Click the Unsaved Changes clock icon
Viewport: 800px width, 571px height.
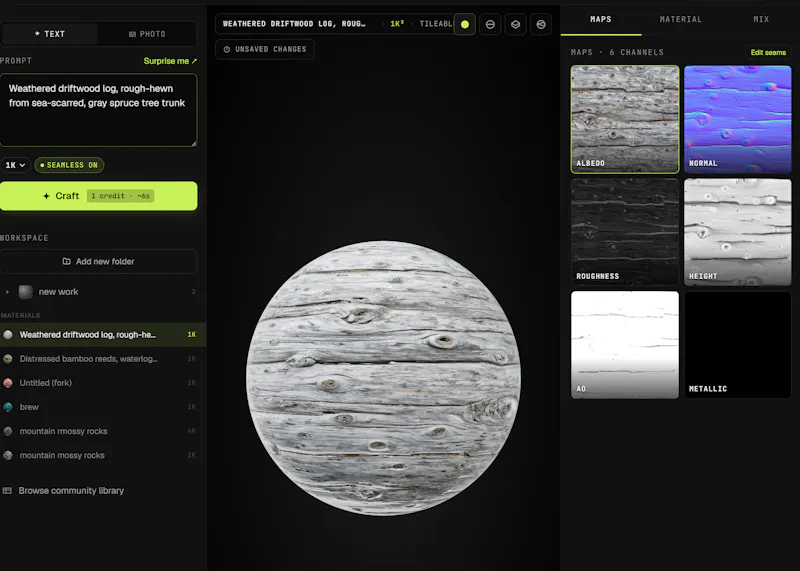coord(227,49)
